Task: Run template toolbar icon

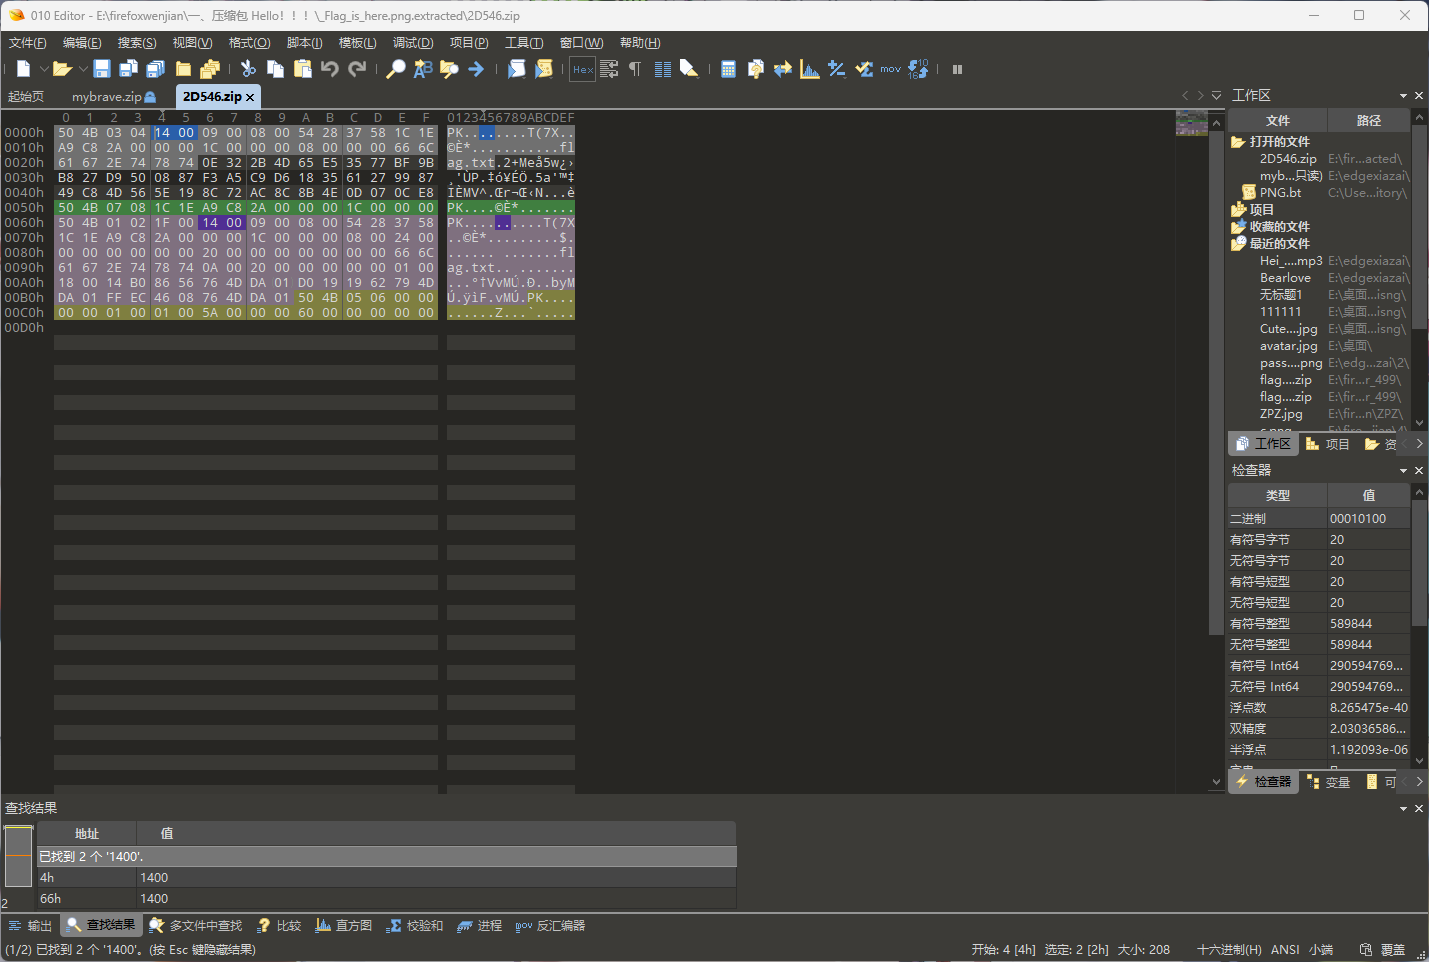Action: [x=543, y=69]
